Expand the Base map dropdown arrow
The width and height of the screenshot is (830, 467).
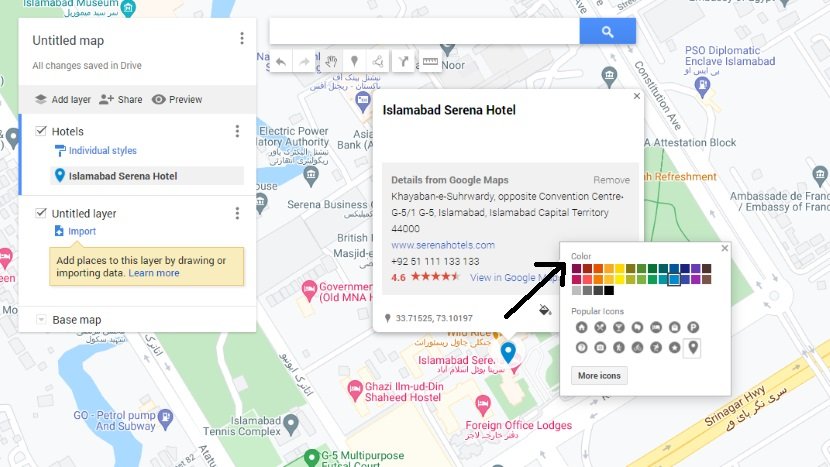[x=41, y=320]
